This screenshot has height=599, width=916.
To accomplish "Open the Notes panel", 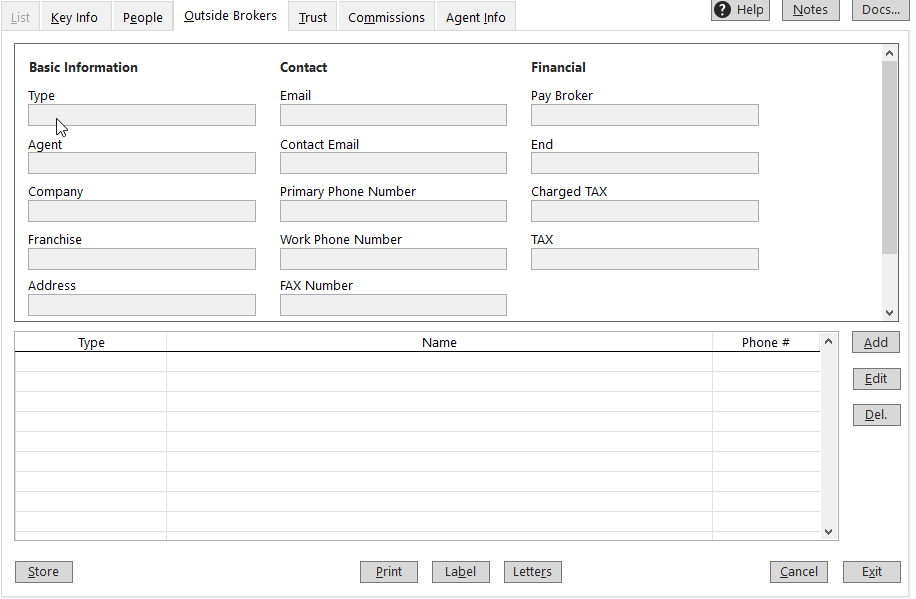I will 810,10.
